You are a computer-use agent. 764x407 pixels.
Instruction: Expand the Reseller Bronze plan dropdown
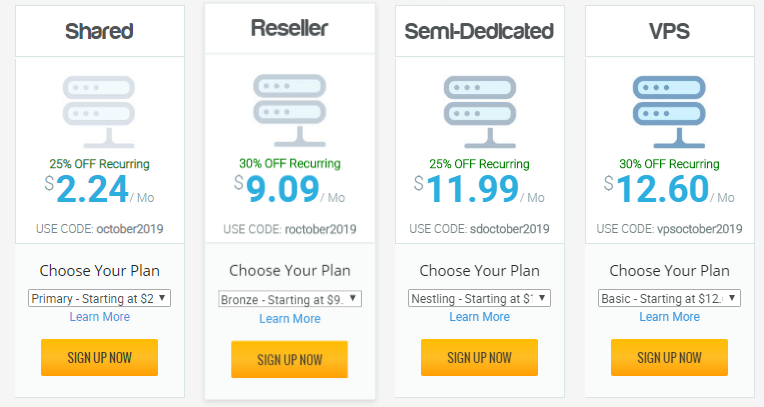[290, 298]
